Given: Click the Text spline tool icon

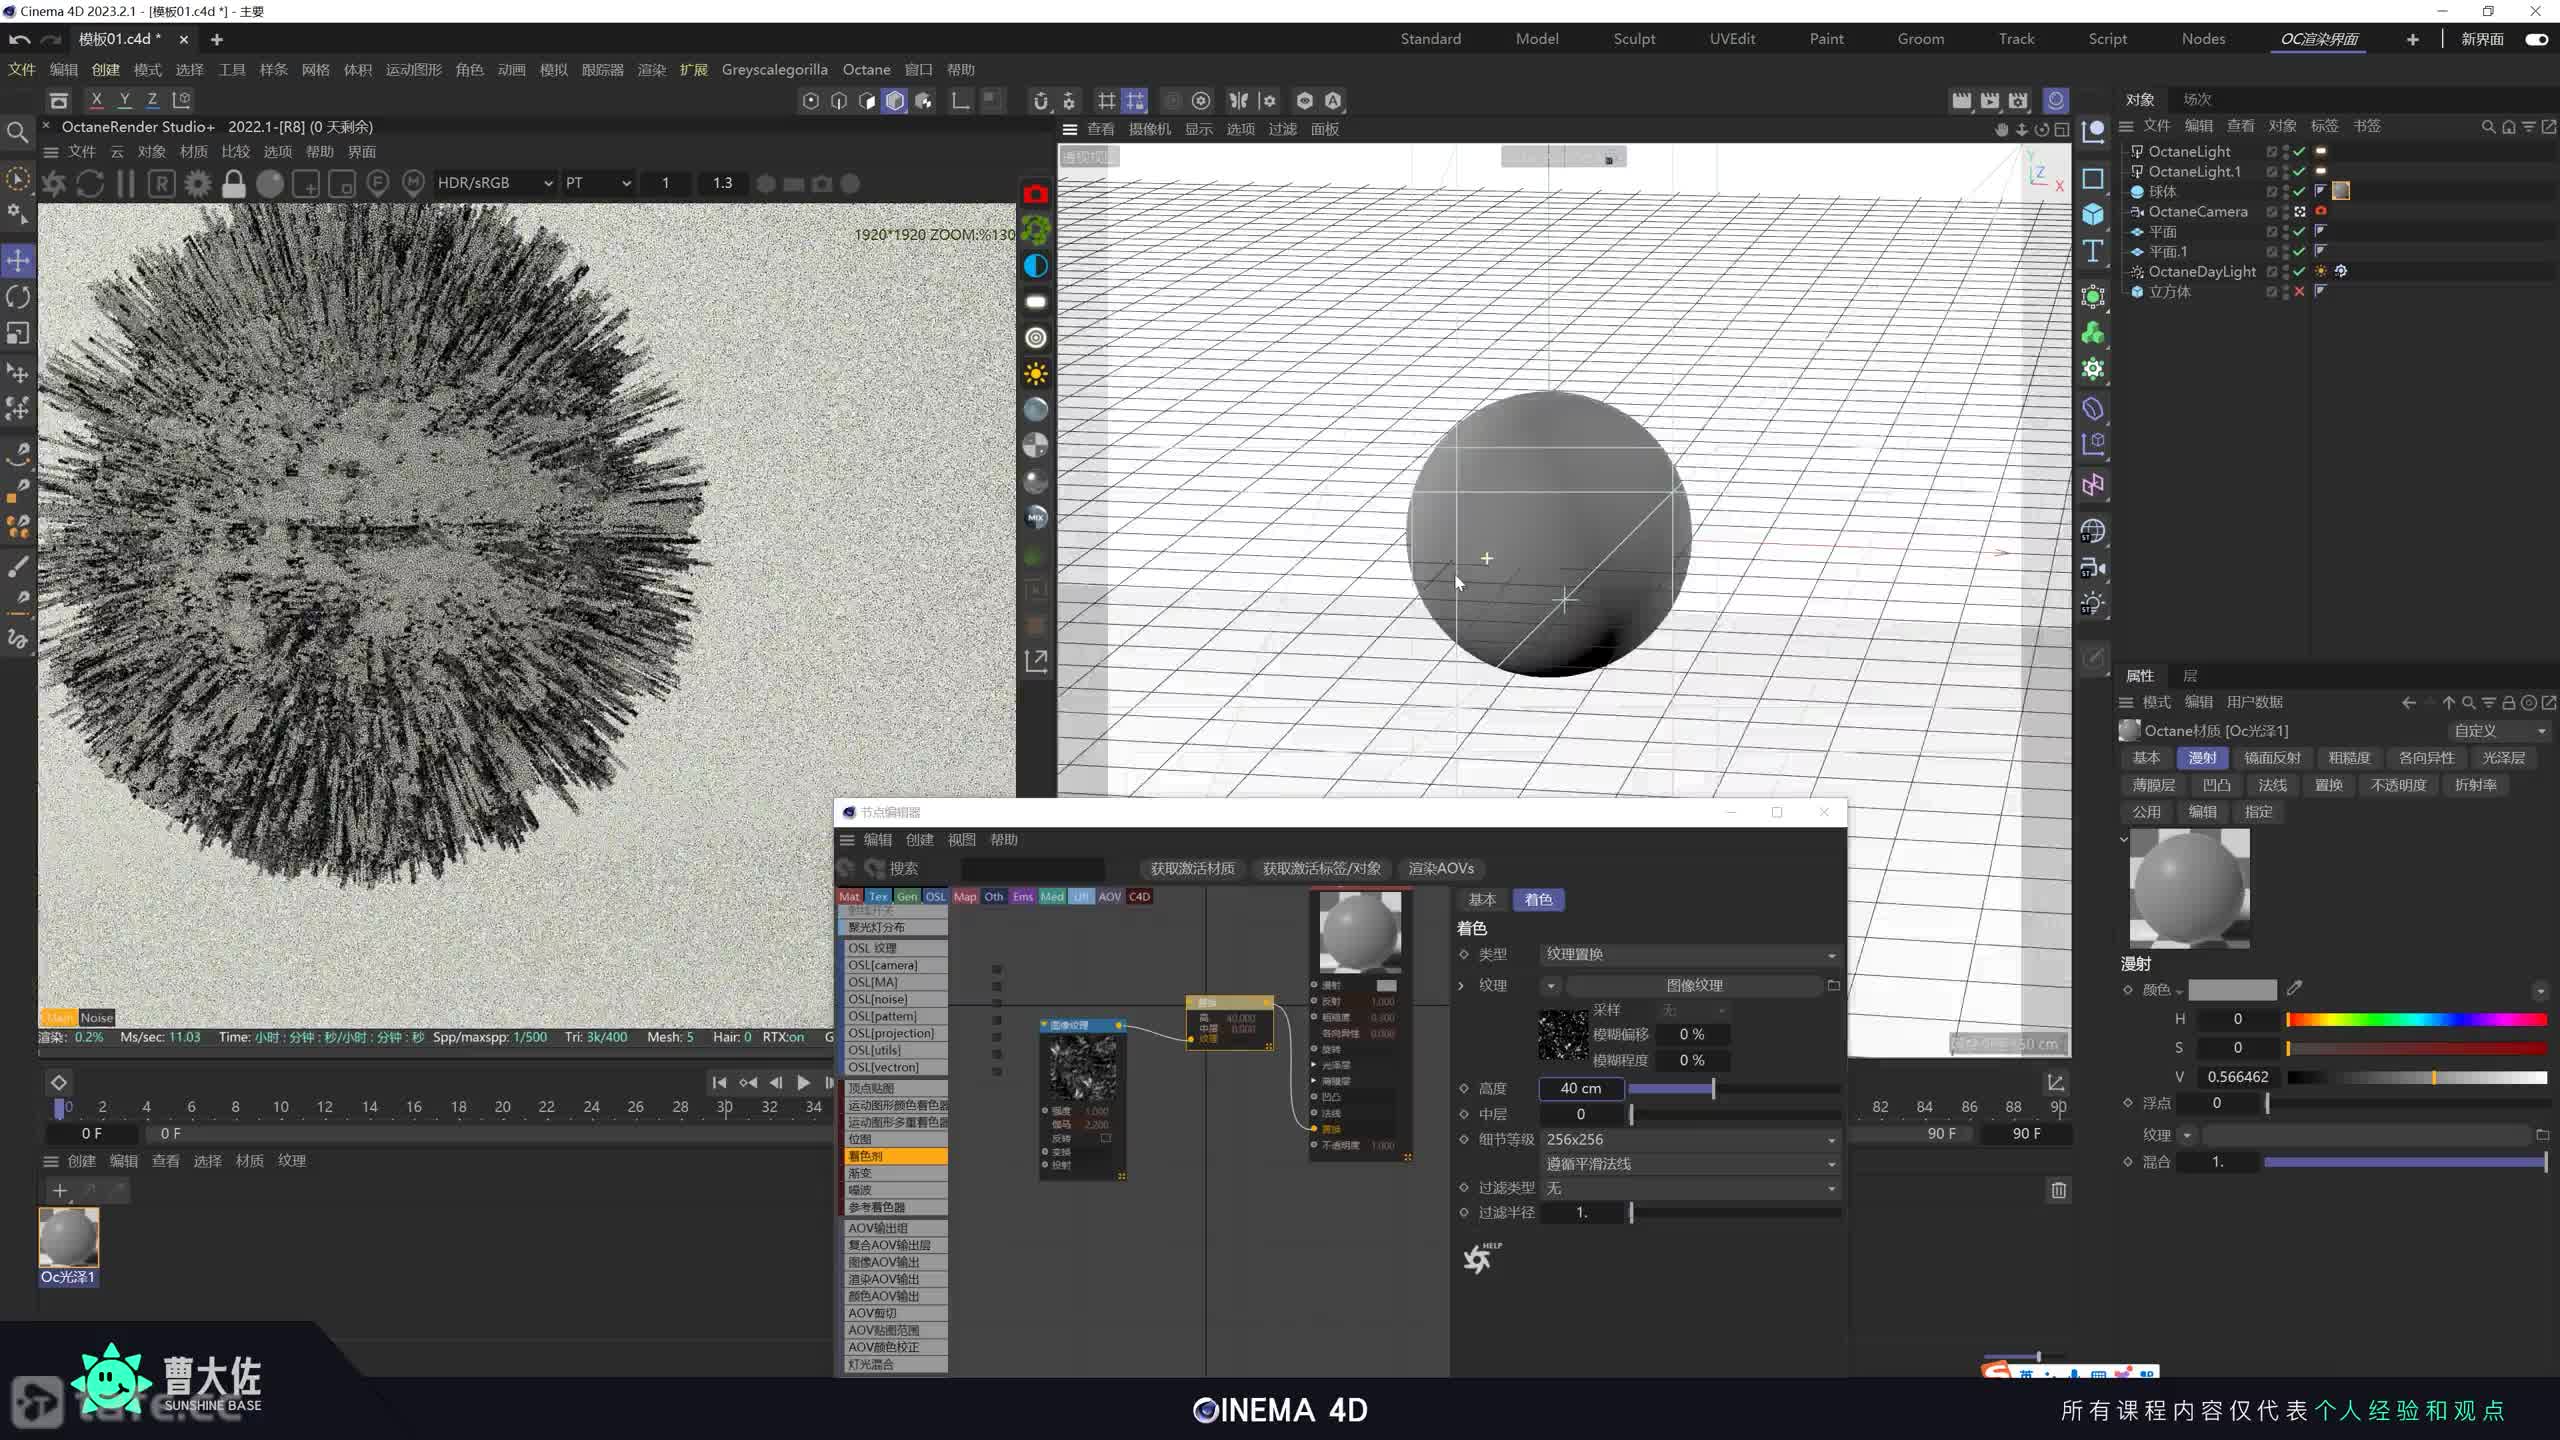Looking at the screenshot, I should pyautogui.click(x=2093, y=251).
